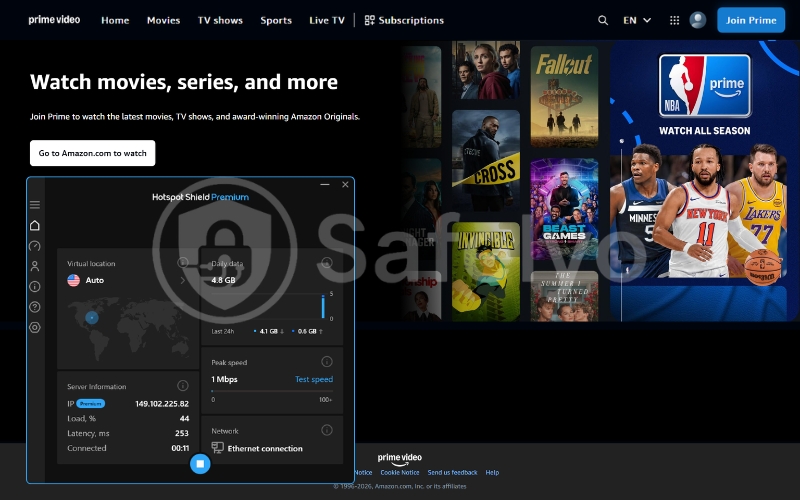Open the Movies tab in Prime Video
The image size is (800, 500).
163,20
